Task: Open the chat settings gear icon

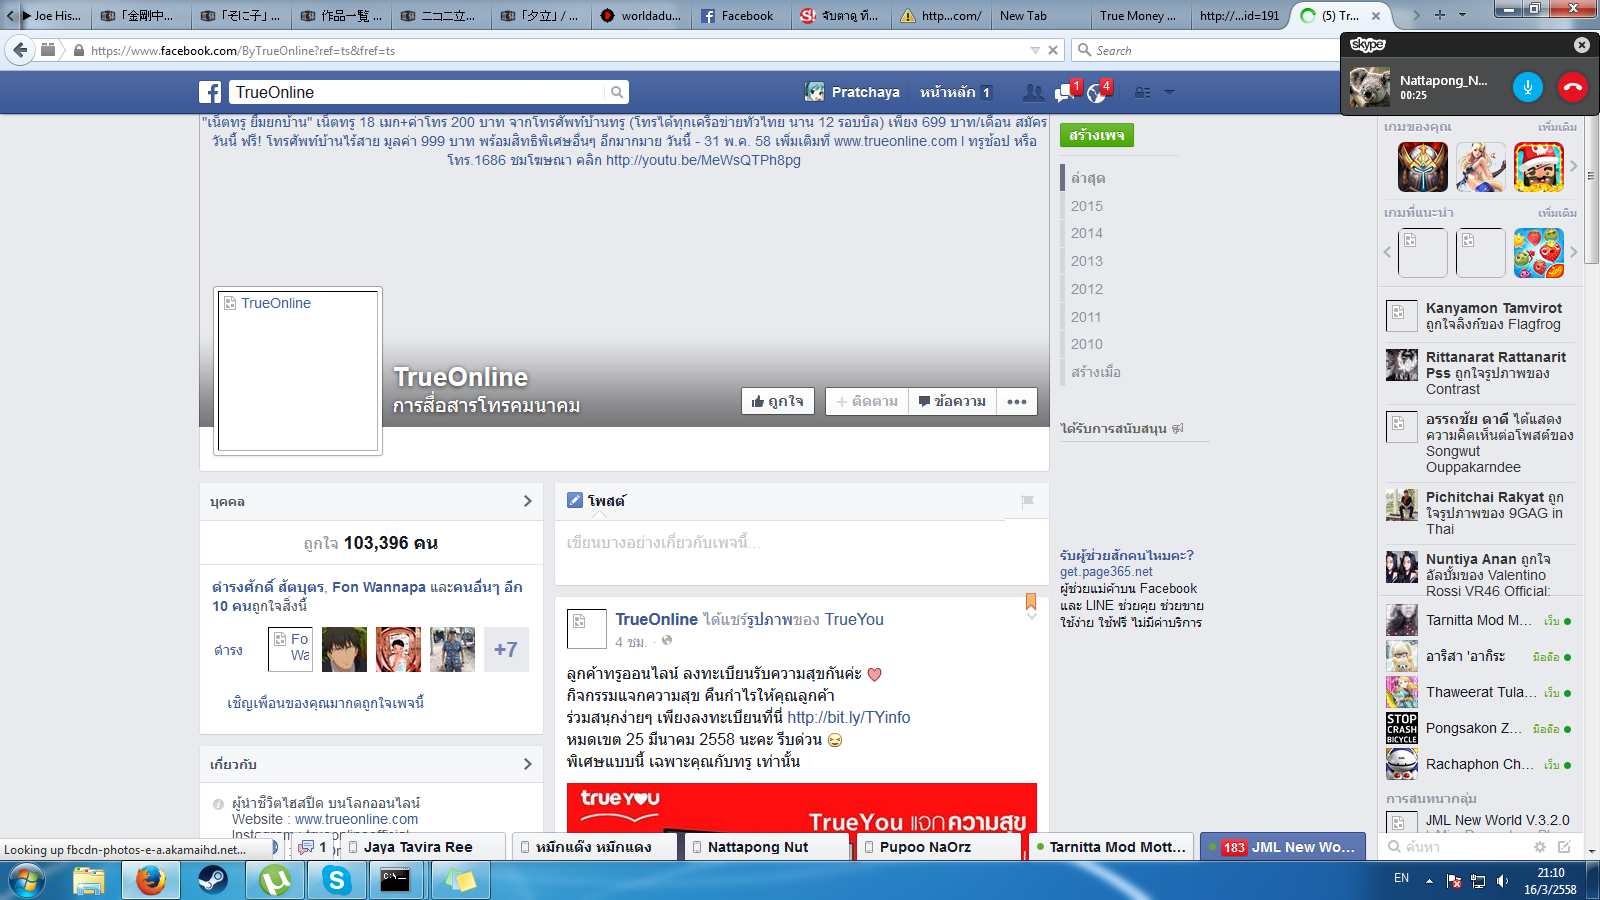Action: [x=1540, y=847]
